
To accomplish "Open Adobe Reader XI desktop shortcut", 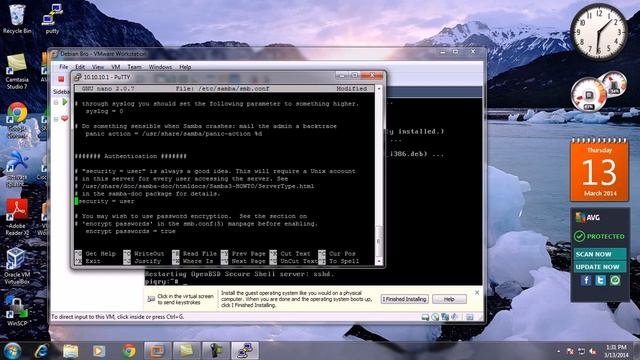I will 17,217.
